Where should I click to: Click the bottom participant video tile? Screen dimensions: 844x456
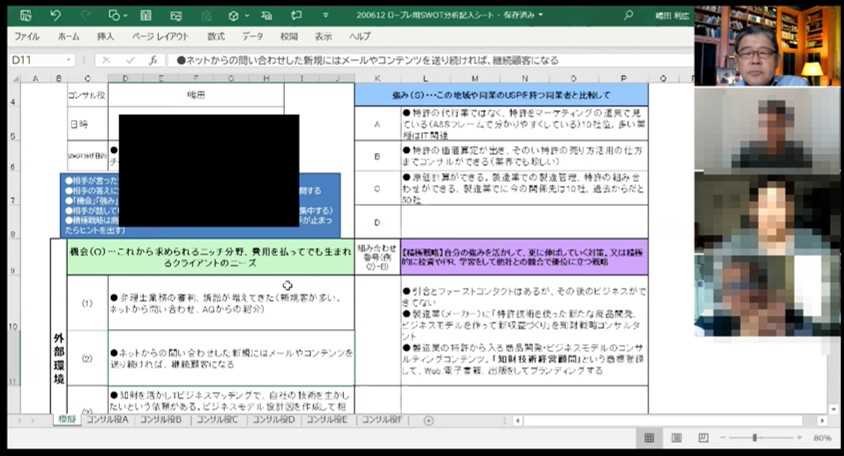pyautogui.click(x=767, y=296)
